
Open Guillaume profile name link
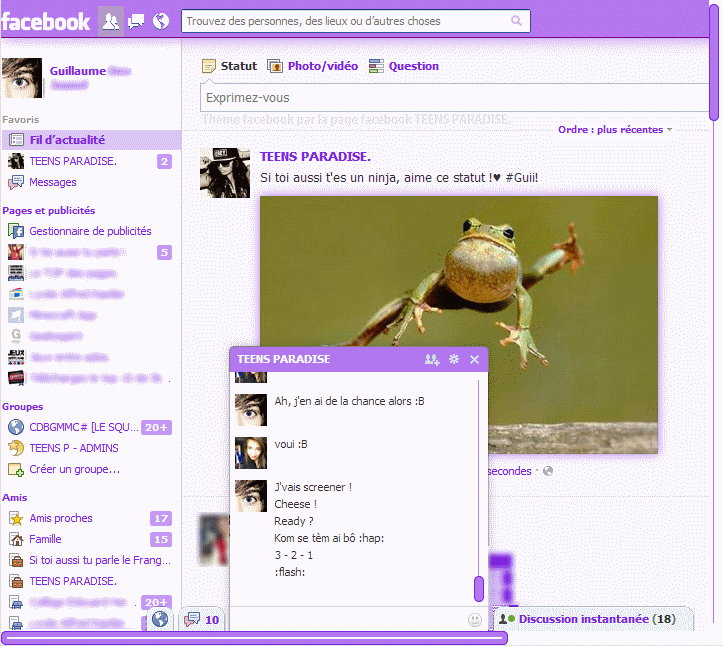coord(77,71)
